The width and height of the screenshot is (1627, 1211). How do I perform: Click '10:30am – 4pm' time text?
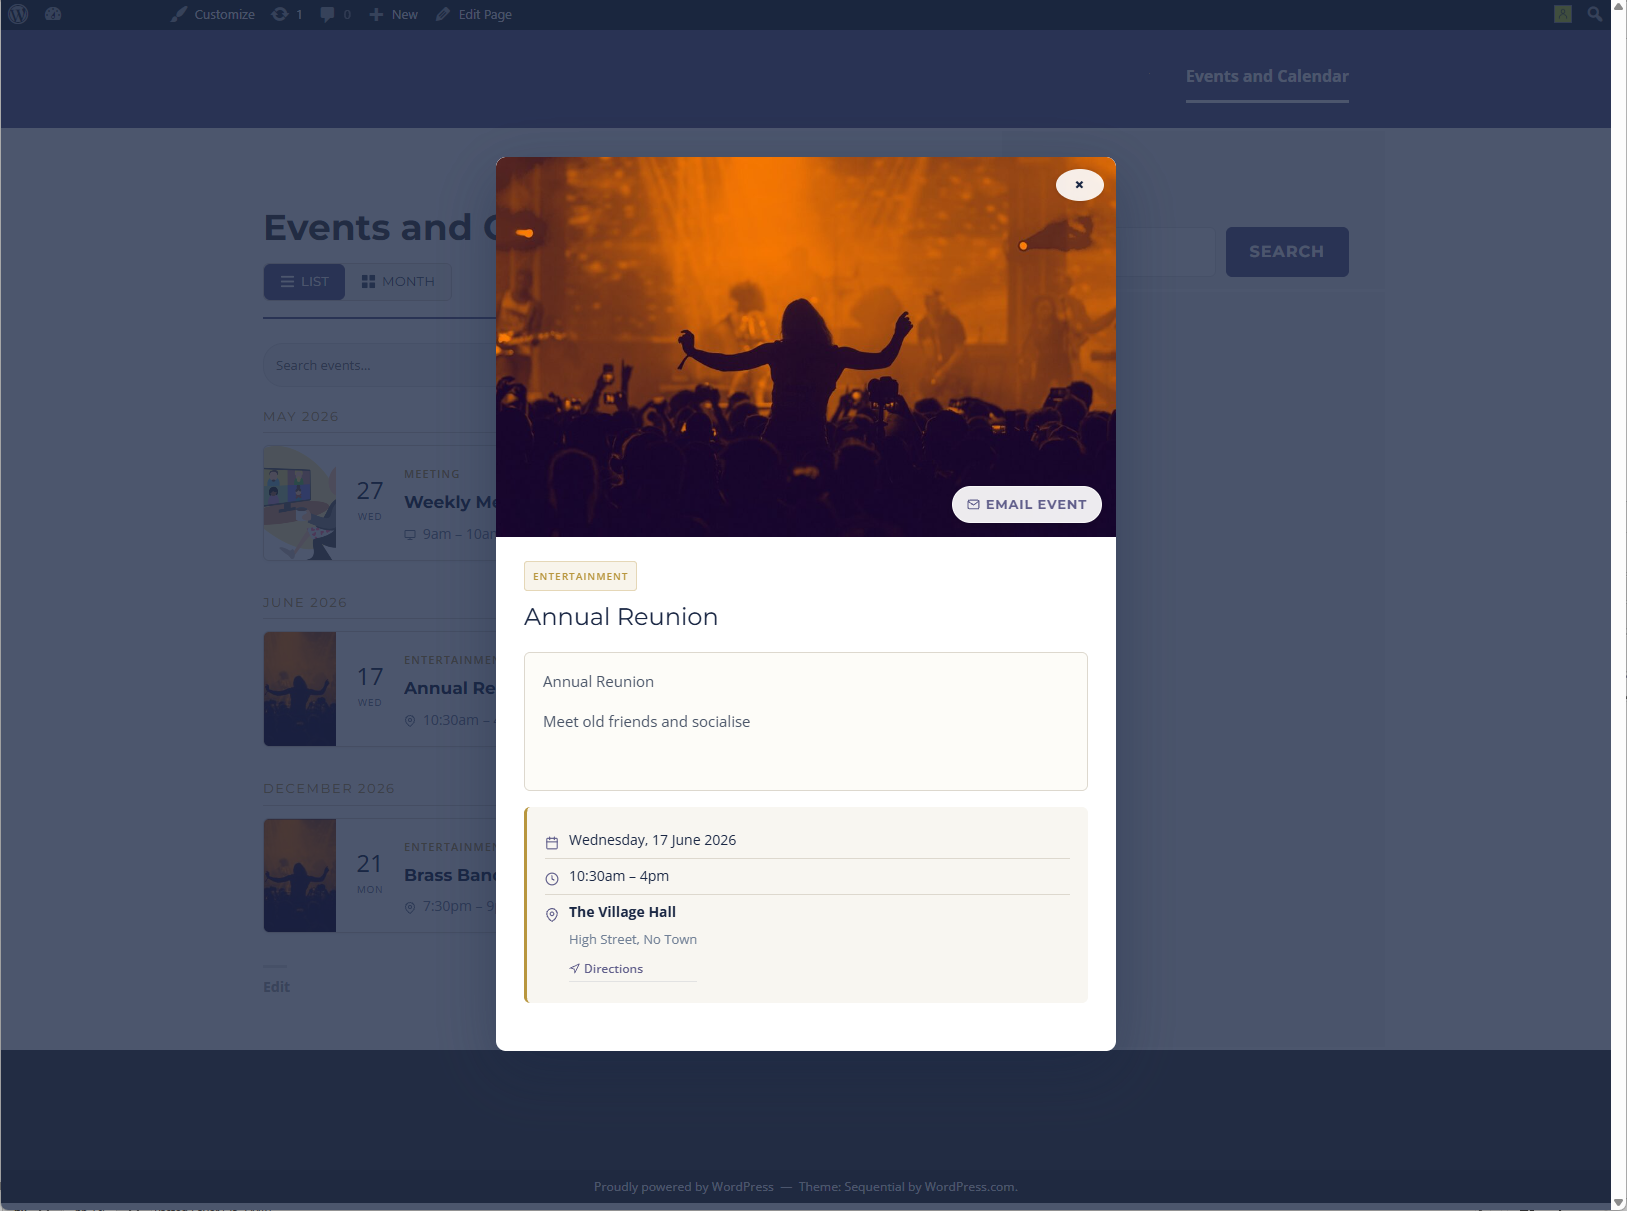point(619,876)
